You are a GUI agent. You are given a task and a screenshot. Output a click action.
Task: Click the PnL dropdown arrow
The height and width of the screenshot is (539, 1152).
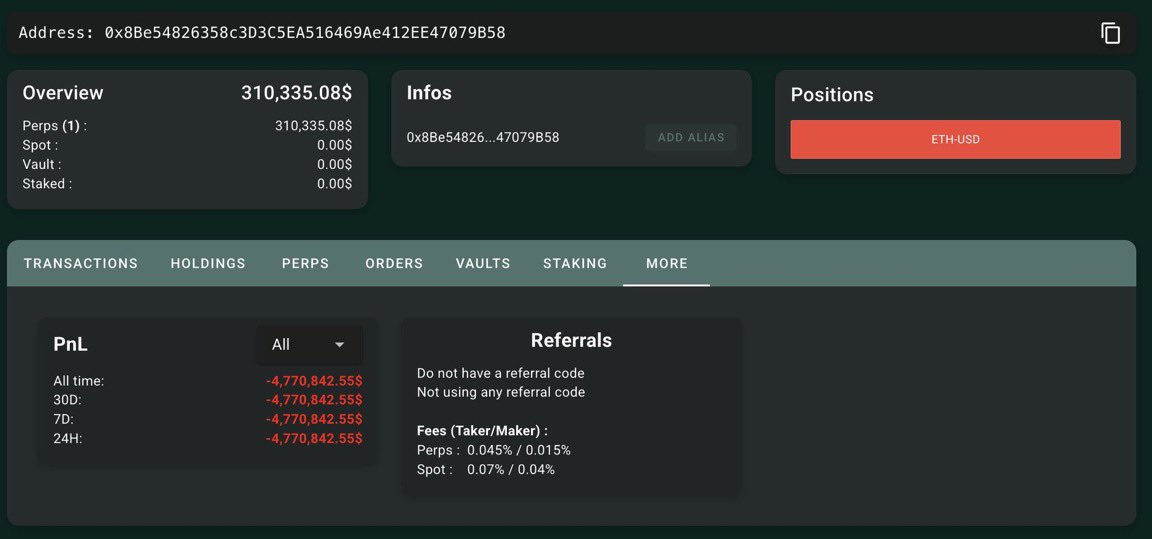click(x=339, y=344)
